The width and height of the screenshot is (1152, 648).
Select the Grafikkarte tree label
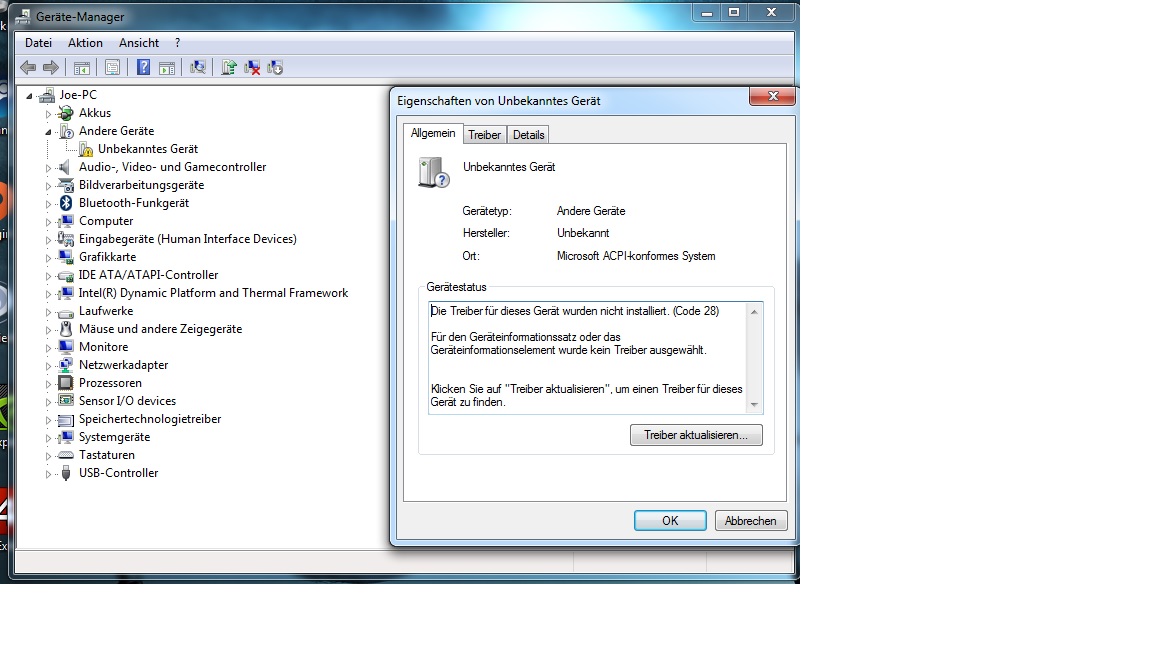point(107,257)
